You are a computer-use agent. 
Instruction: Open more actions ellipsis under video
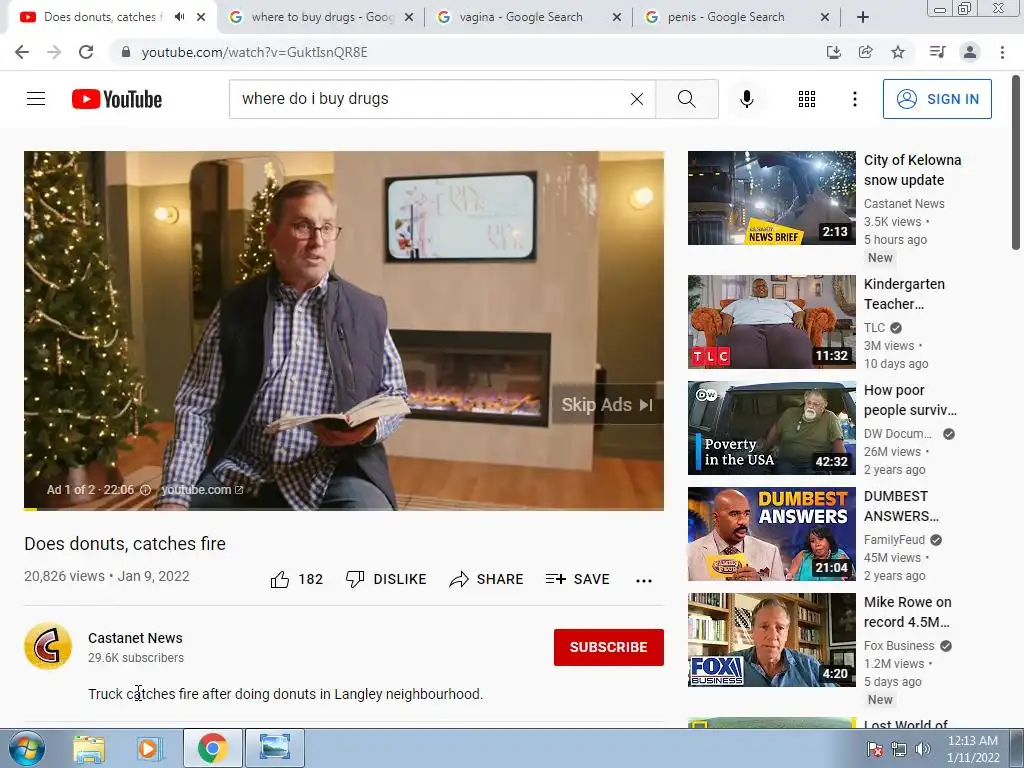tap(644, 581)
